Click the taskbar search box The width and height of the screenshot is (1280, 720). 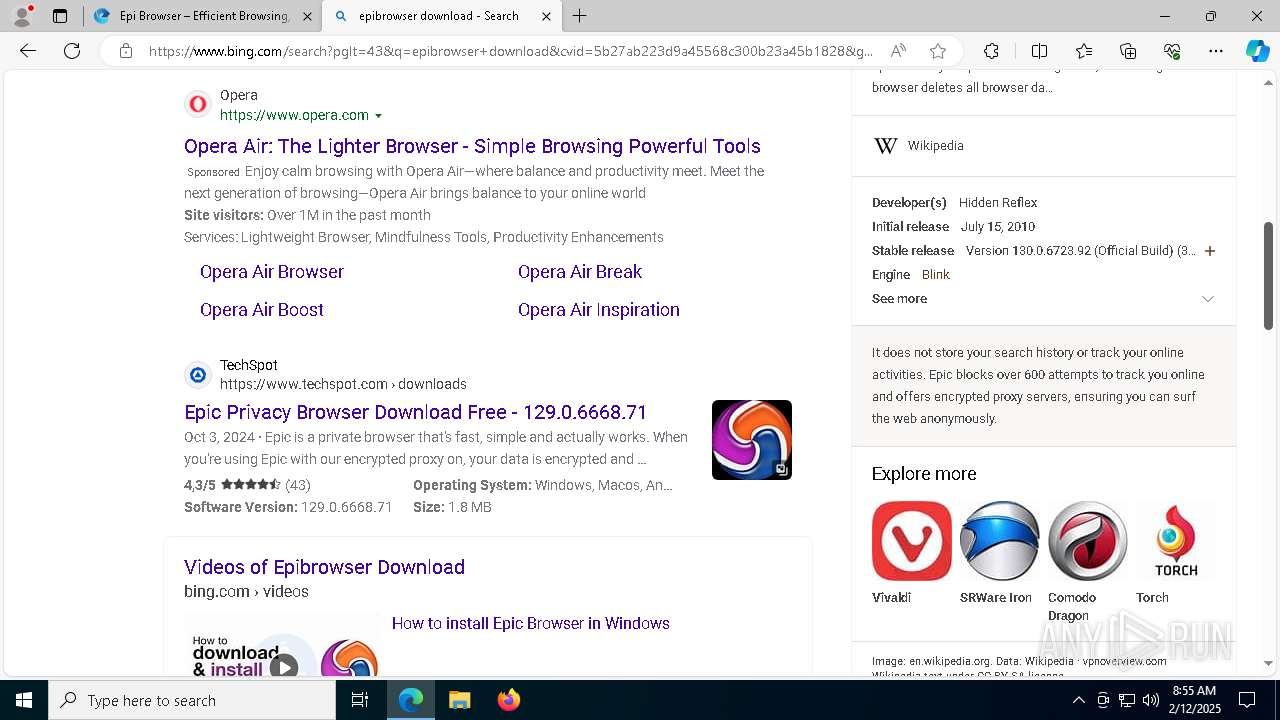[192, 700]
